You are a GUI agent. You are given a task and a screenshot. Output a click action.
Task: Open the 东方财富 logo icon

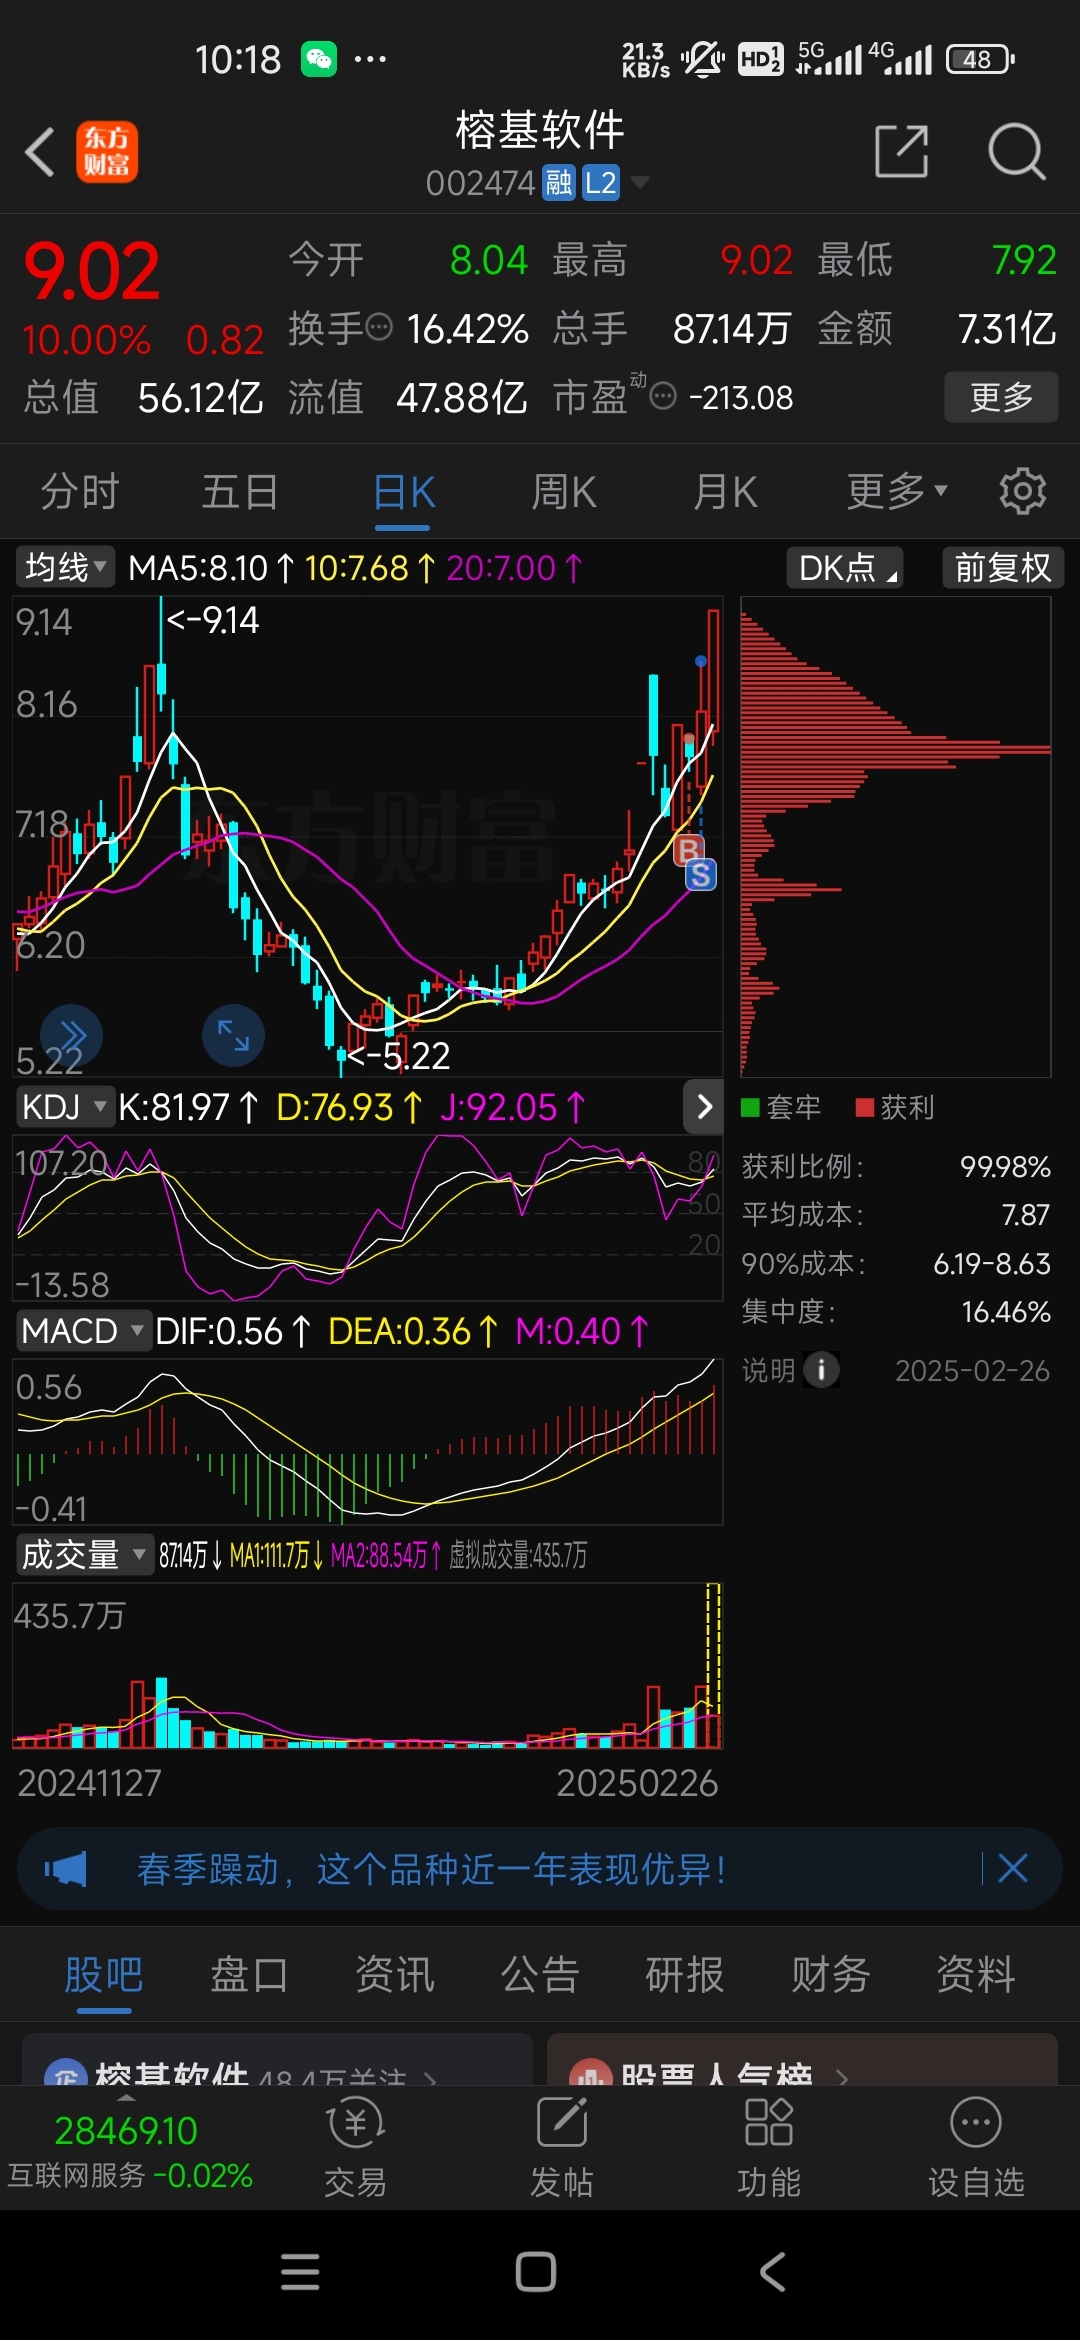[x=107, y=152]
